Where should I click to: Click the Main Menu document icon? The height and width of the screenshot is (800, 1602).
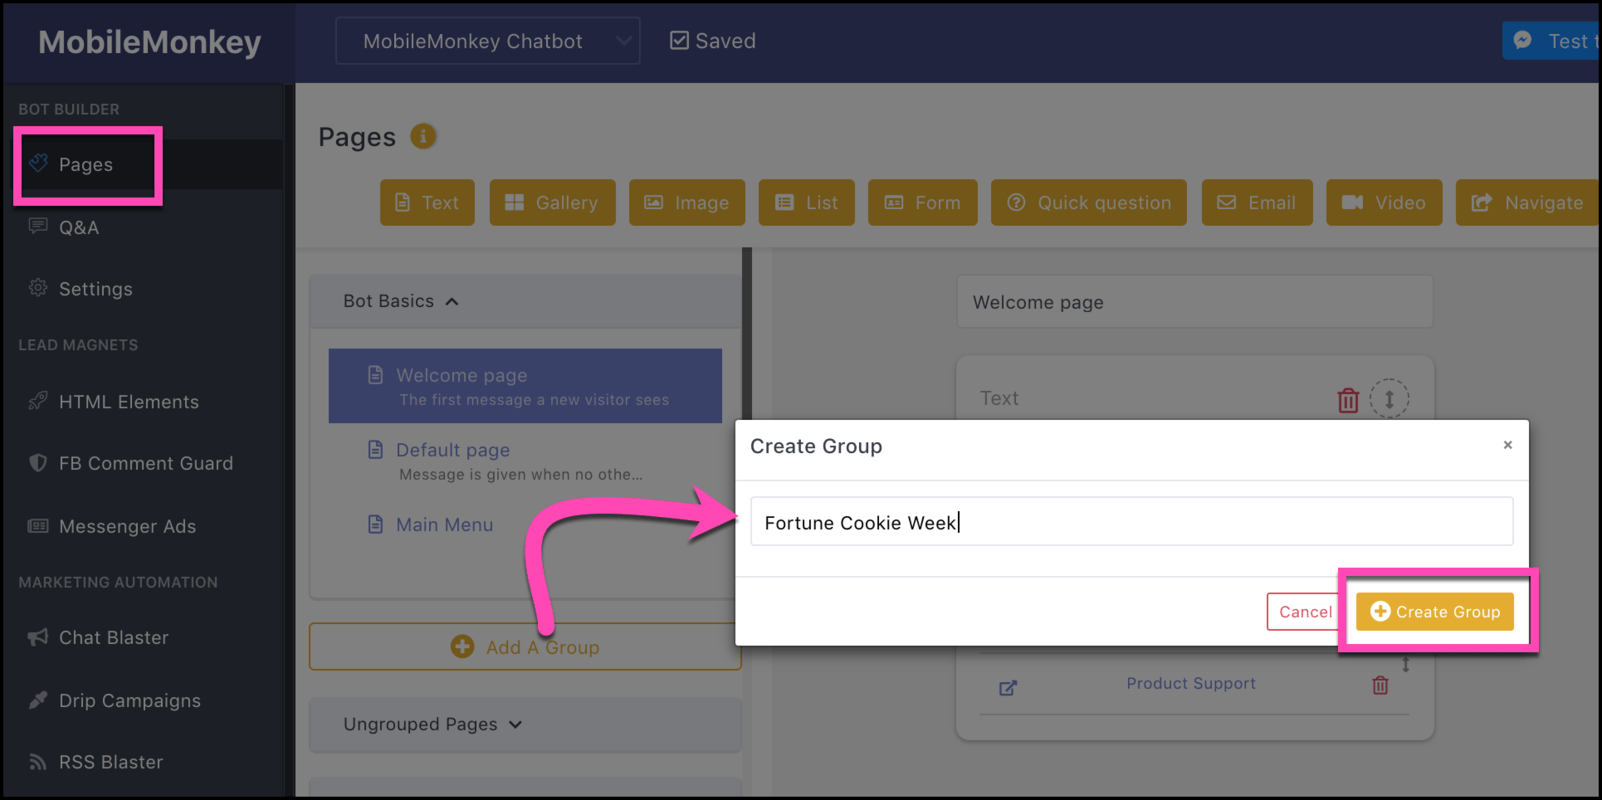(376, 524)
